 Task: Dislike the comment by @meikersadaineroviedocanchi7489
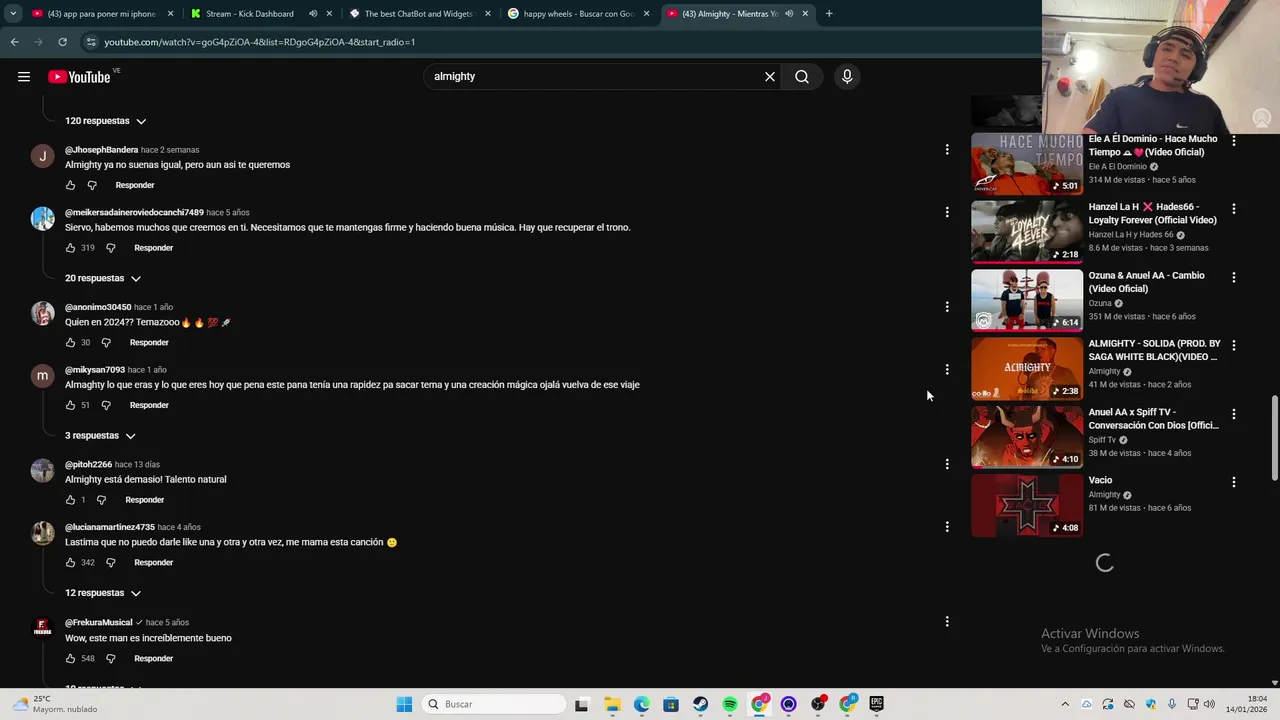pyautogui.click(x=111, y=248)
